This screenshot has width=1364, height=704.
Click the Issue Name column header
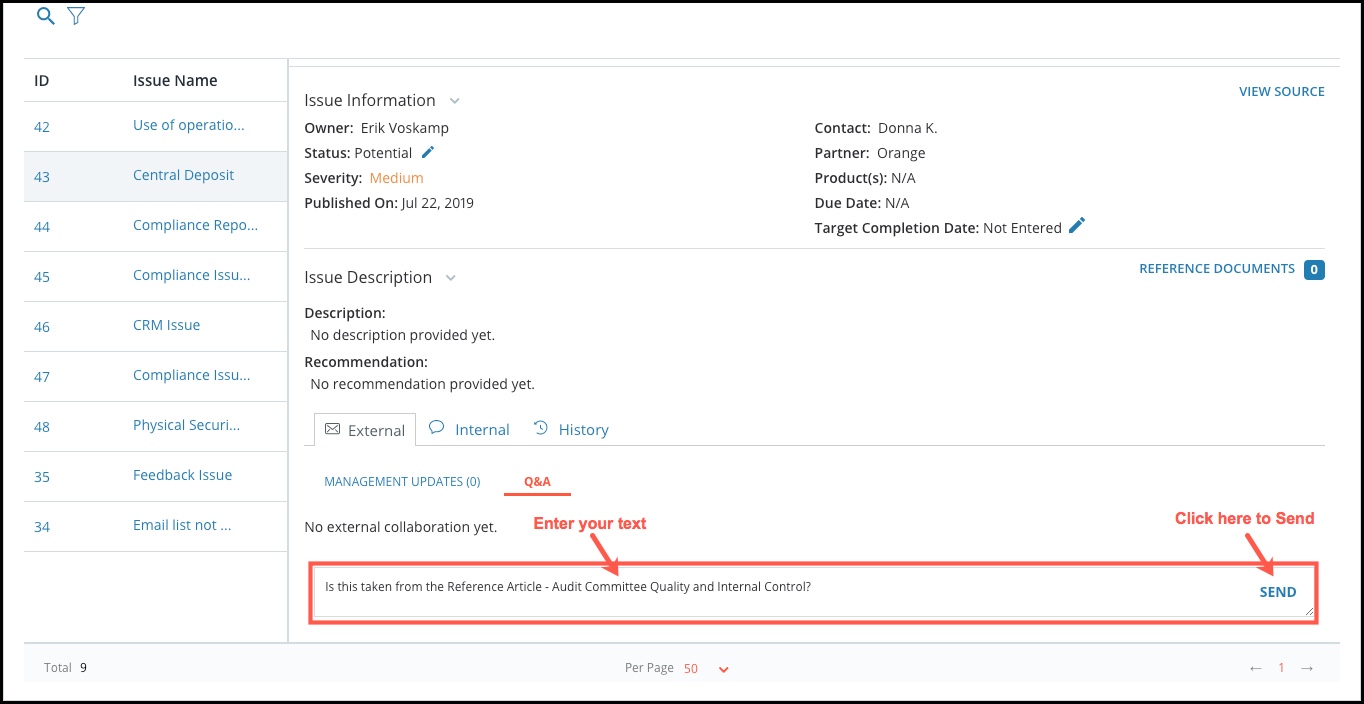(x=175, y=81)
